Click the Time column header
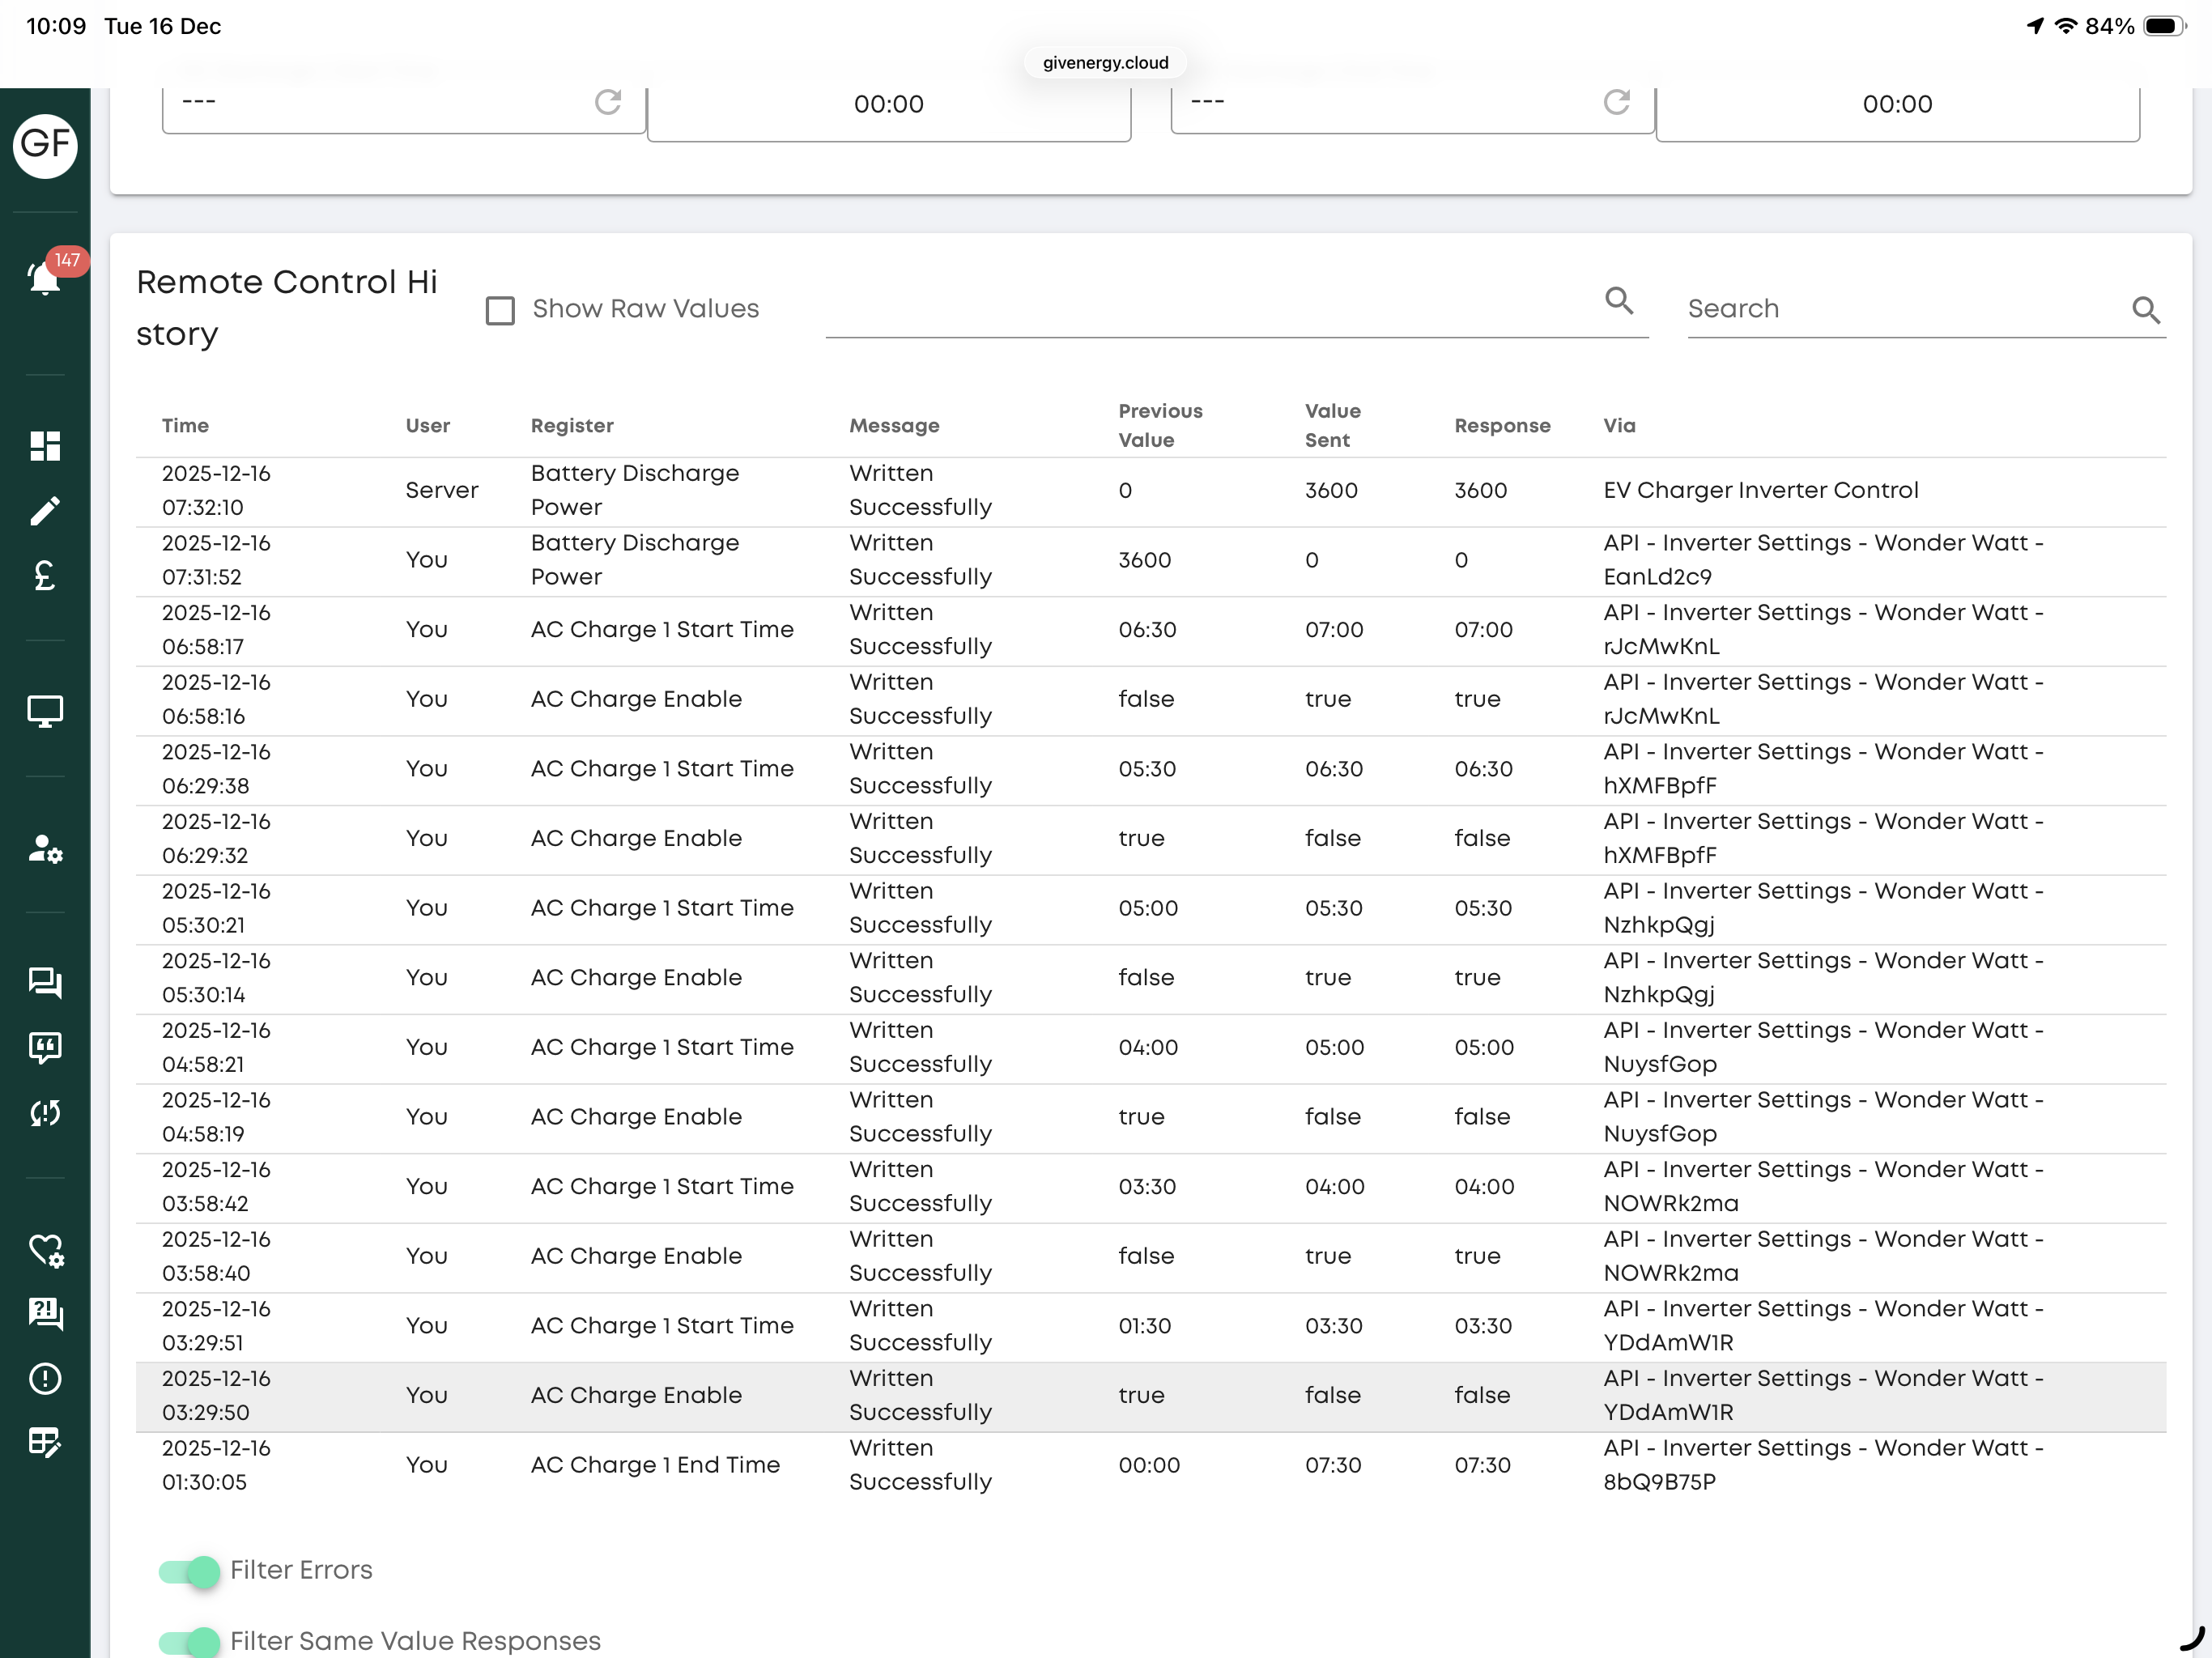2212x1658 pixels. (x=186, y=426)
